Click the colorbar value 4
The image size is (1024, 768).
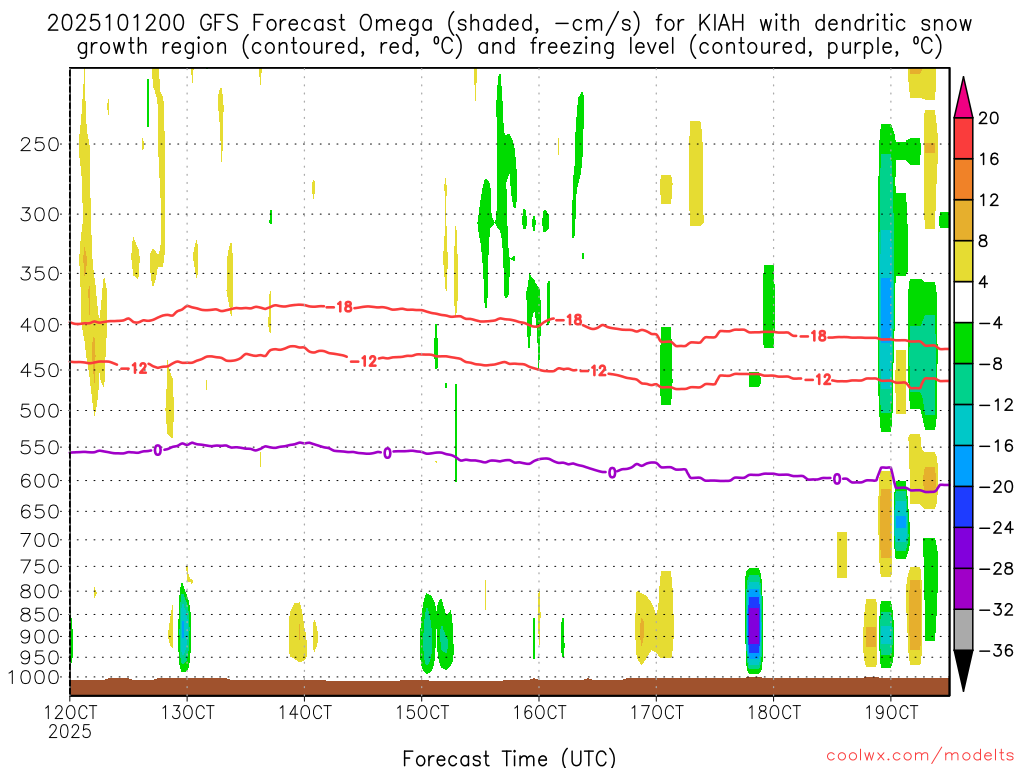984,282
